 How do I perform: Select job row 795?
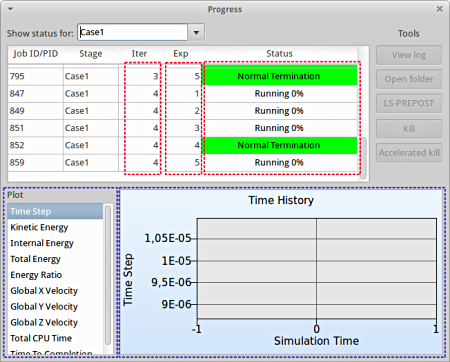tap(183, 76)
